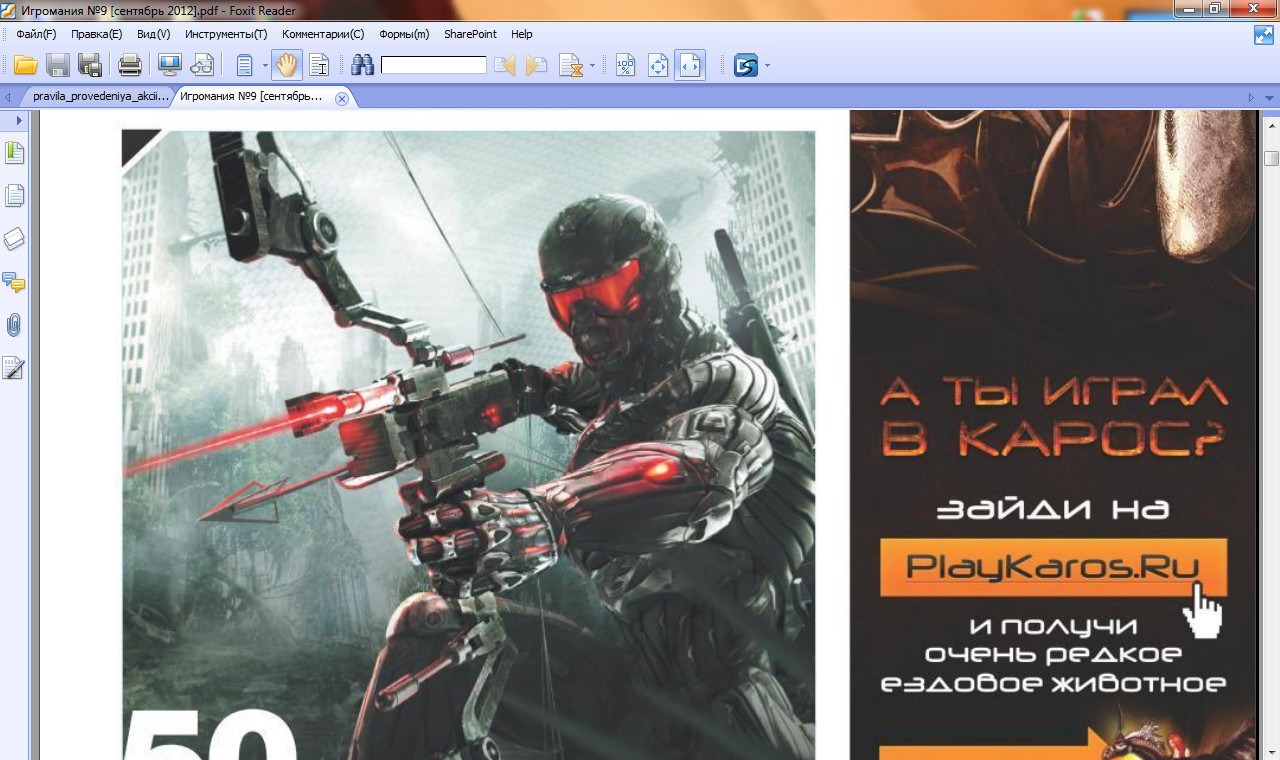The width and height of the screenshot is (1280, 760).
Task: Expand the page layout dropdown arrow
Action: 265,66
